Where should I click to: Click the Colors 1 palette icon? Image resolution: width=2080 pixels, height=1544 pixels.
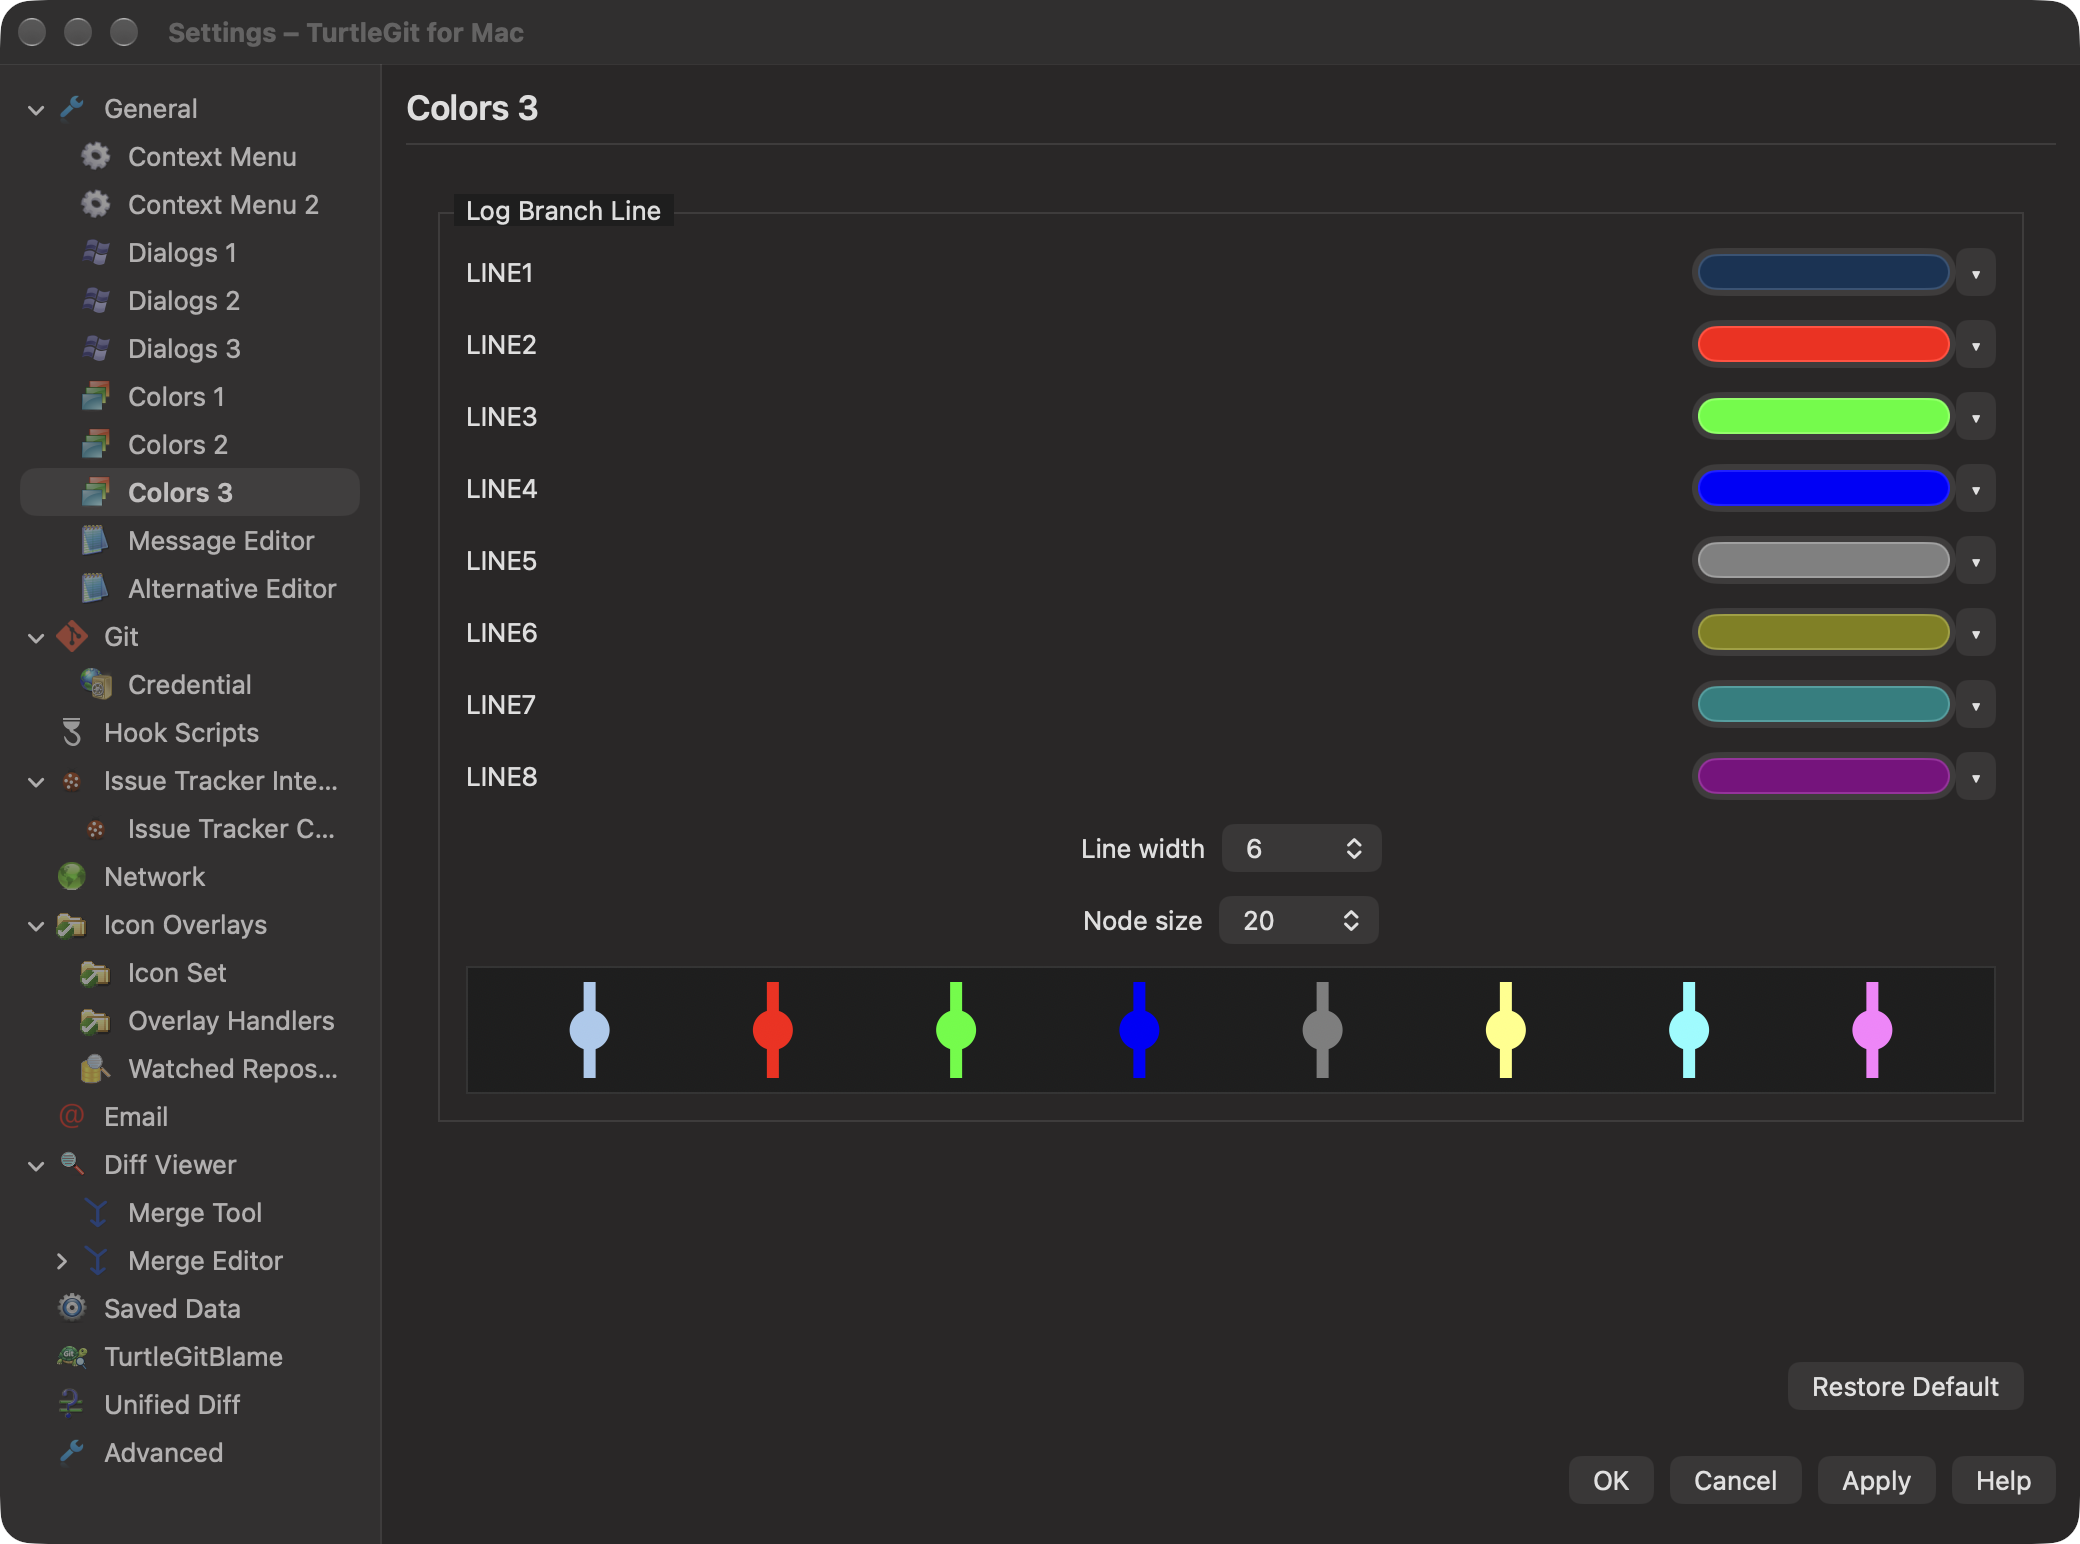96,396
